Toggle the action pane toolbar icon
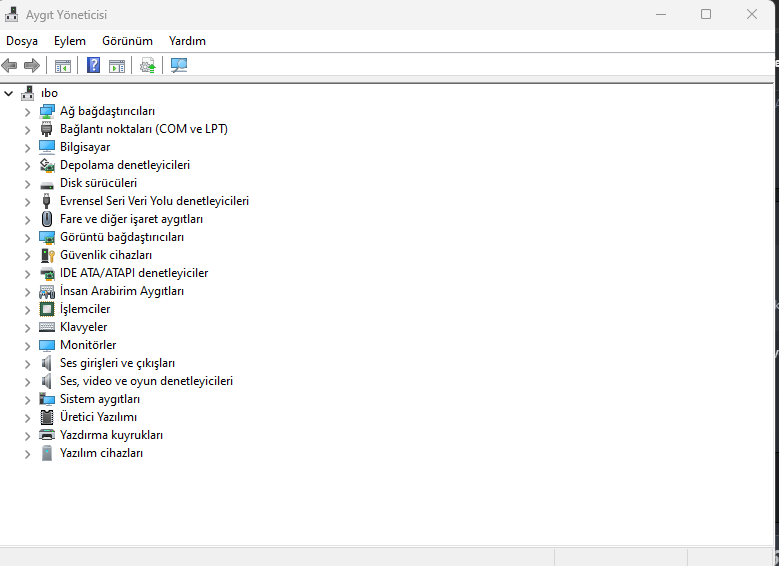 (x=117, y=66)
